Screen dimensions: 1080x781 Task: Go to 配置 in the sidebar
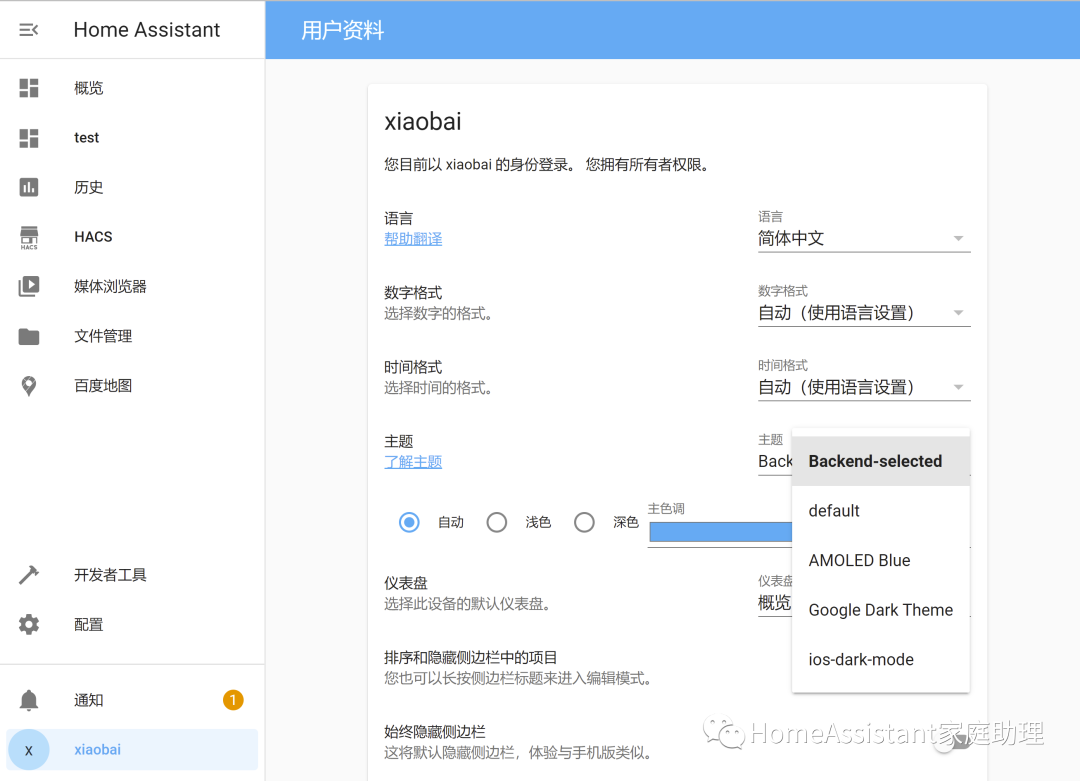[x=132, y=625]
